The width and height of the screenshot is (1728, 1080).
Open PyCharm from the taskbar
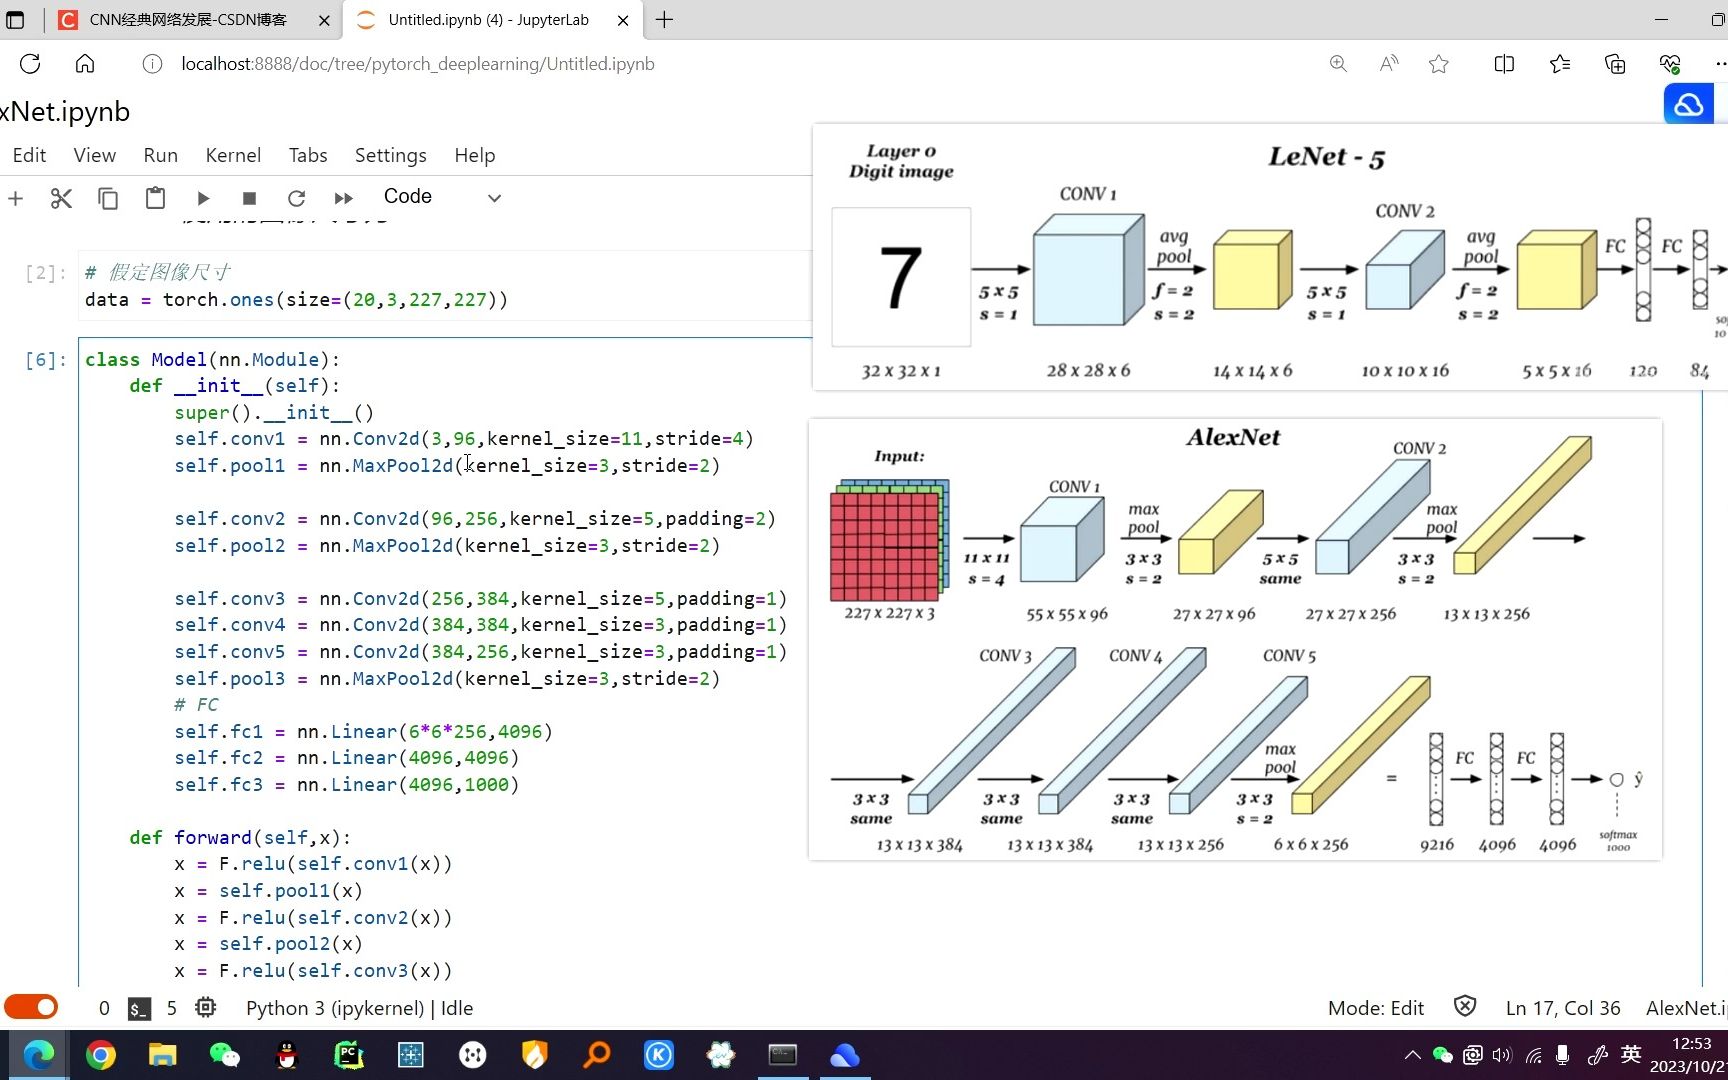coord(349,1055)
